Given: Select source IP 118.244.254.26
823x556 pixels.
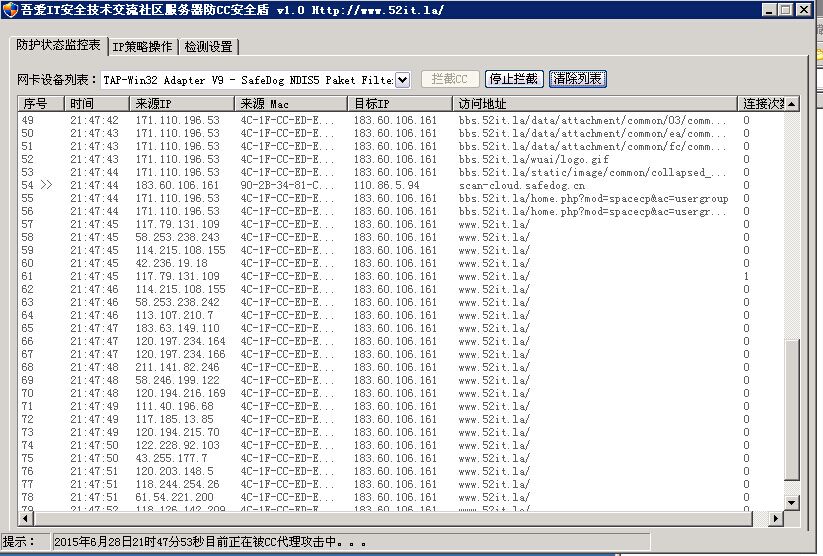Looking at the screenshot, I should click(177, 484).
